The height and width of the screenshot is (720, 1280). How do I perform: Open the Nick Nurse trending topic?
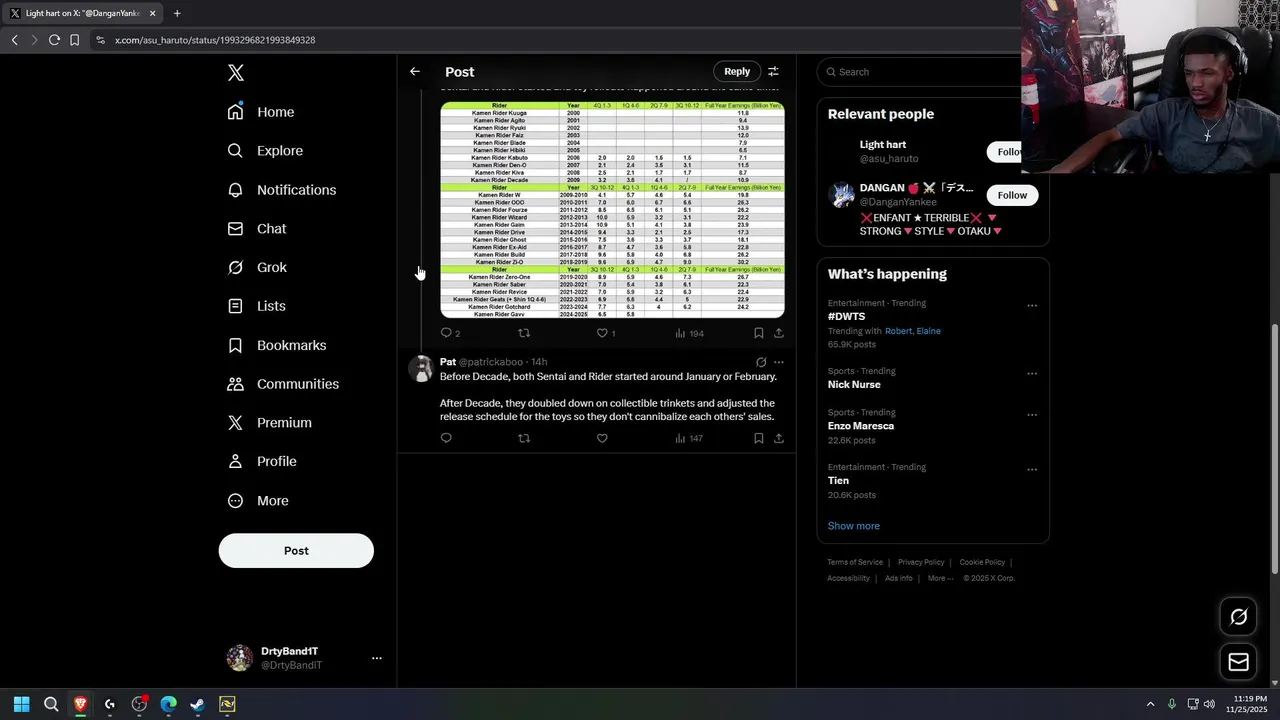click(854, 385)
